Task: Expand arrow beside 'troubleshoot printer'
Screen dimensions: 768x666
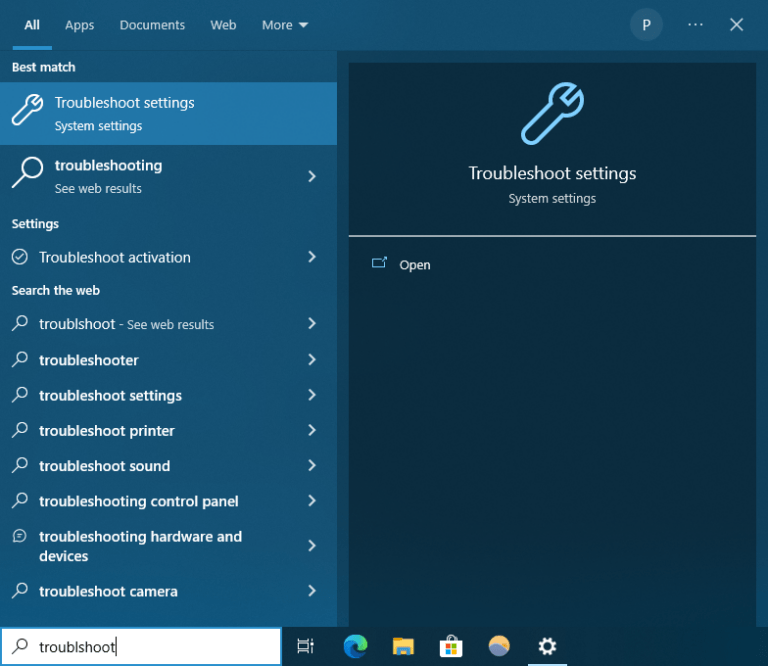Action: click(x=312, y=430)
